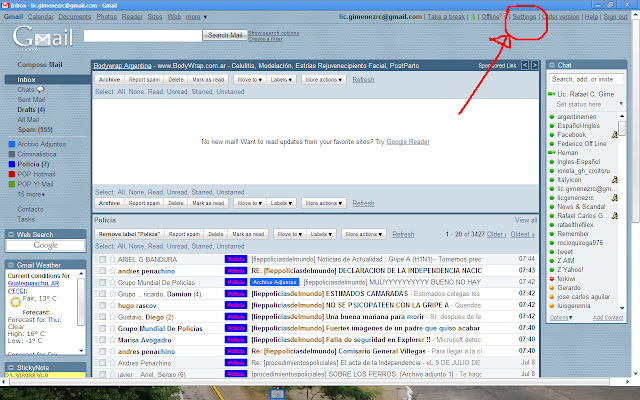640x400 pixels.
Task: Star the Marisa Avogadro message
Action: pos(112,340)
